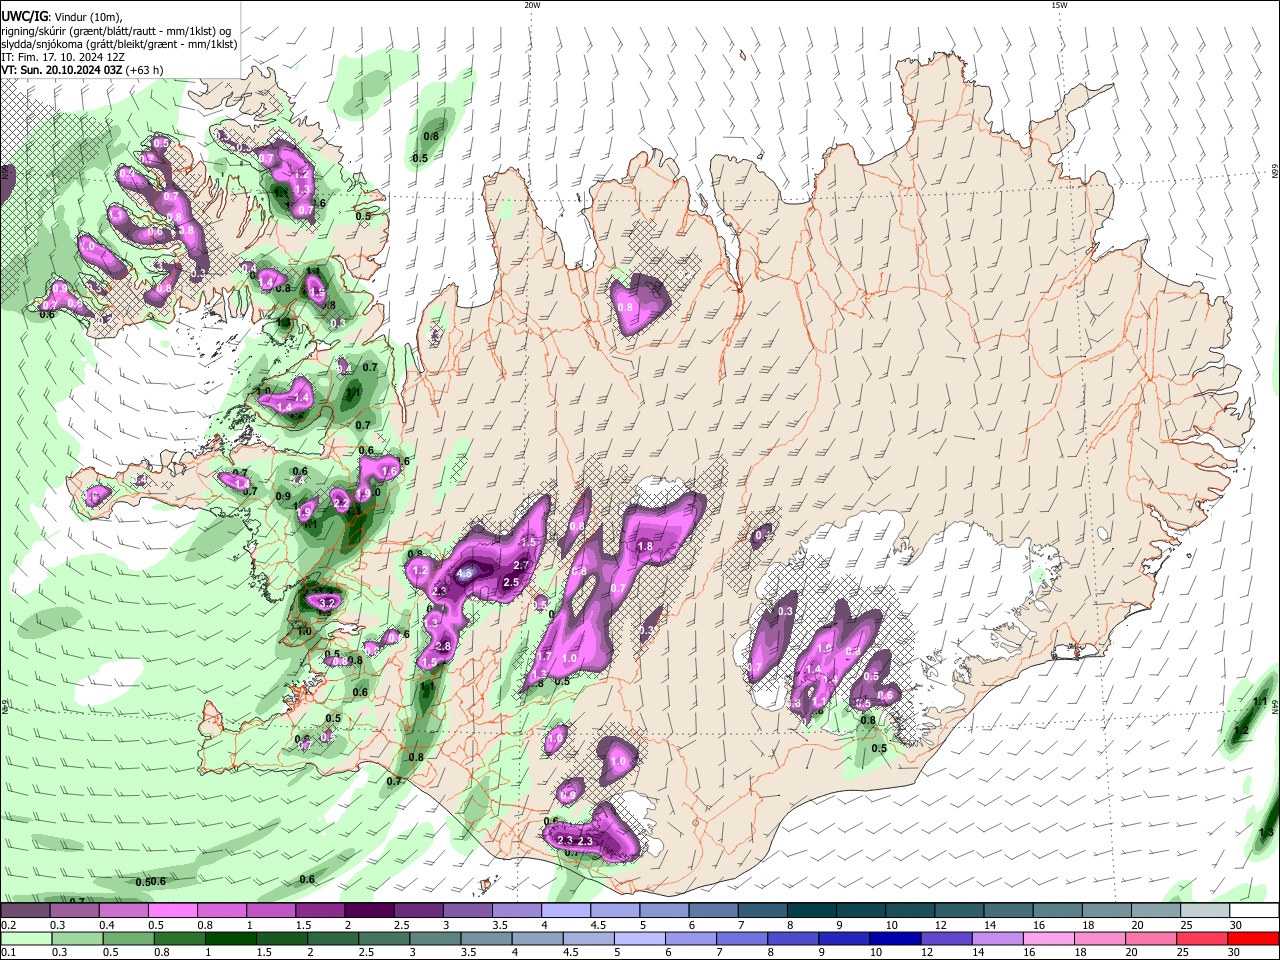The image size is (1280, 960).
Task: Click the 'rigning/skúrir' legend description line
Action: click(x=116, y=31)
